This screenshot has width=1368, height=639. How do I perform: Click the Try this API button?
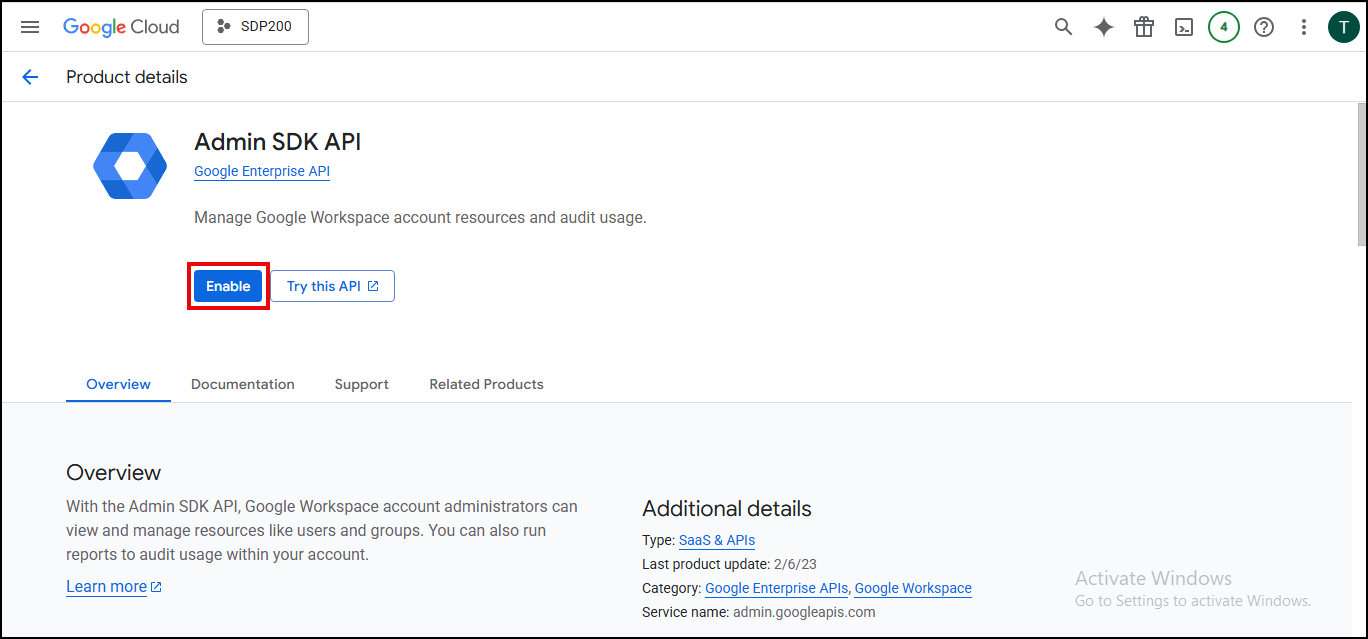click(x=332, y=286)
